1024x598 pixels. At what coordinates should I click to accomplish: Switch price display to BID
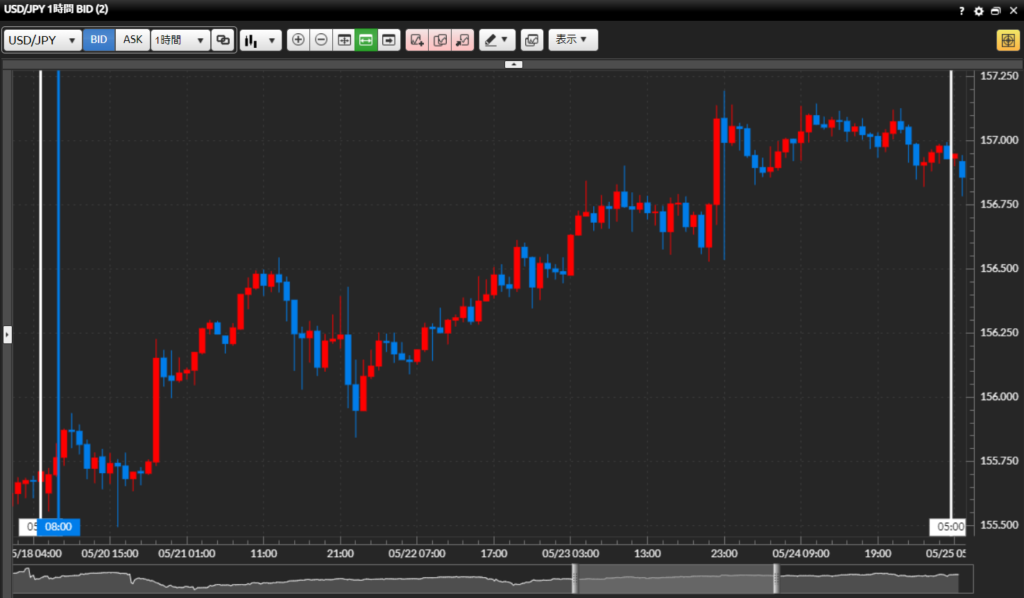[x=99, y=40]
